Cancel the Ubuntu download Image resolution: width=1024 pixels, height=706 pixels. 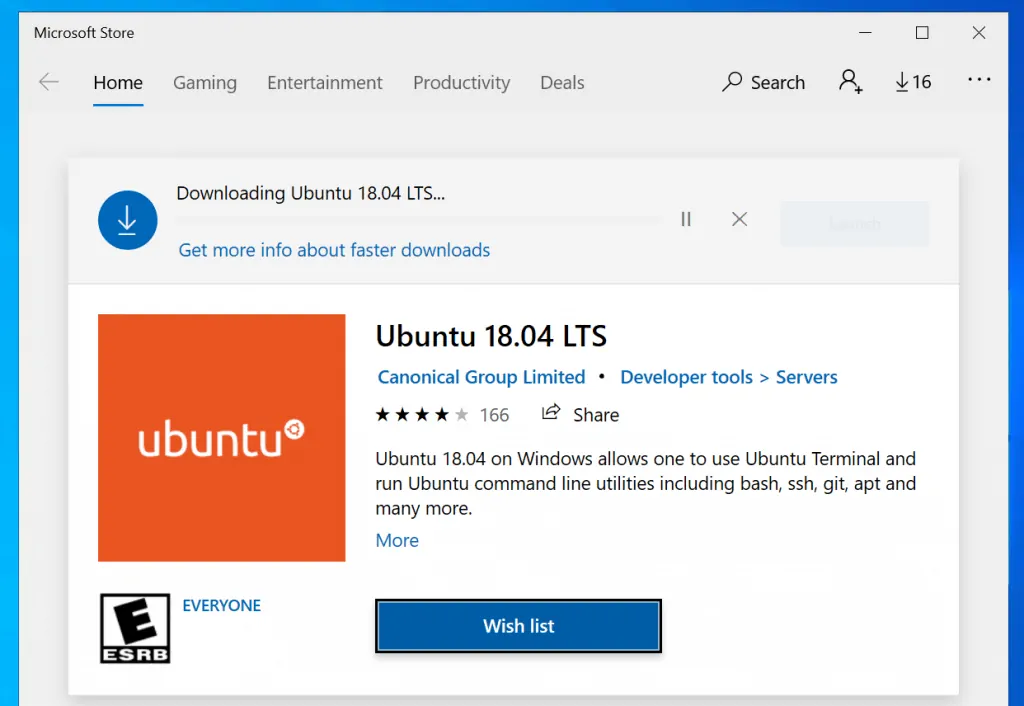pyautogui.click(x=739, y=219)
